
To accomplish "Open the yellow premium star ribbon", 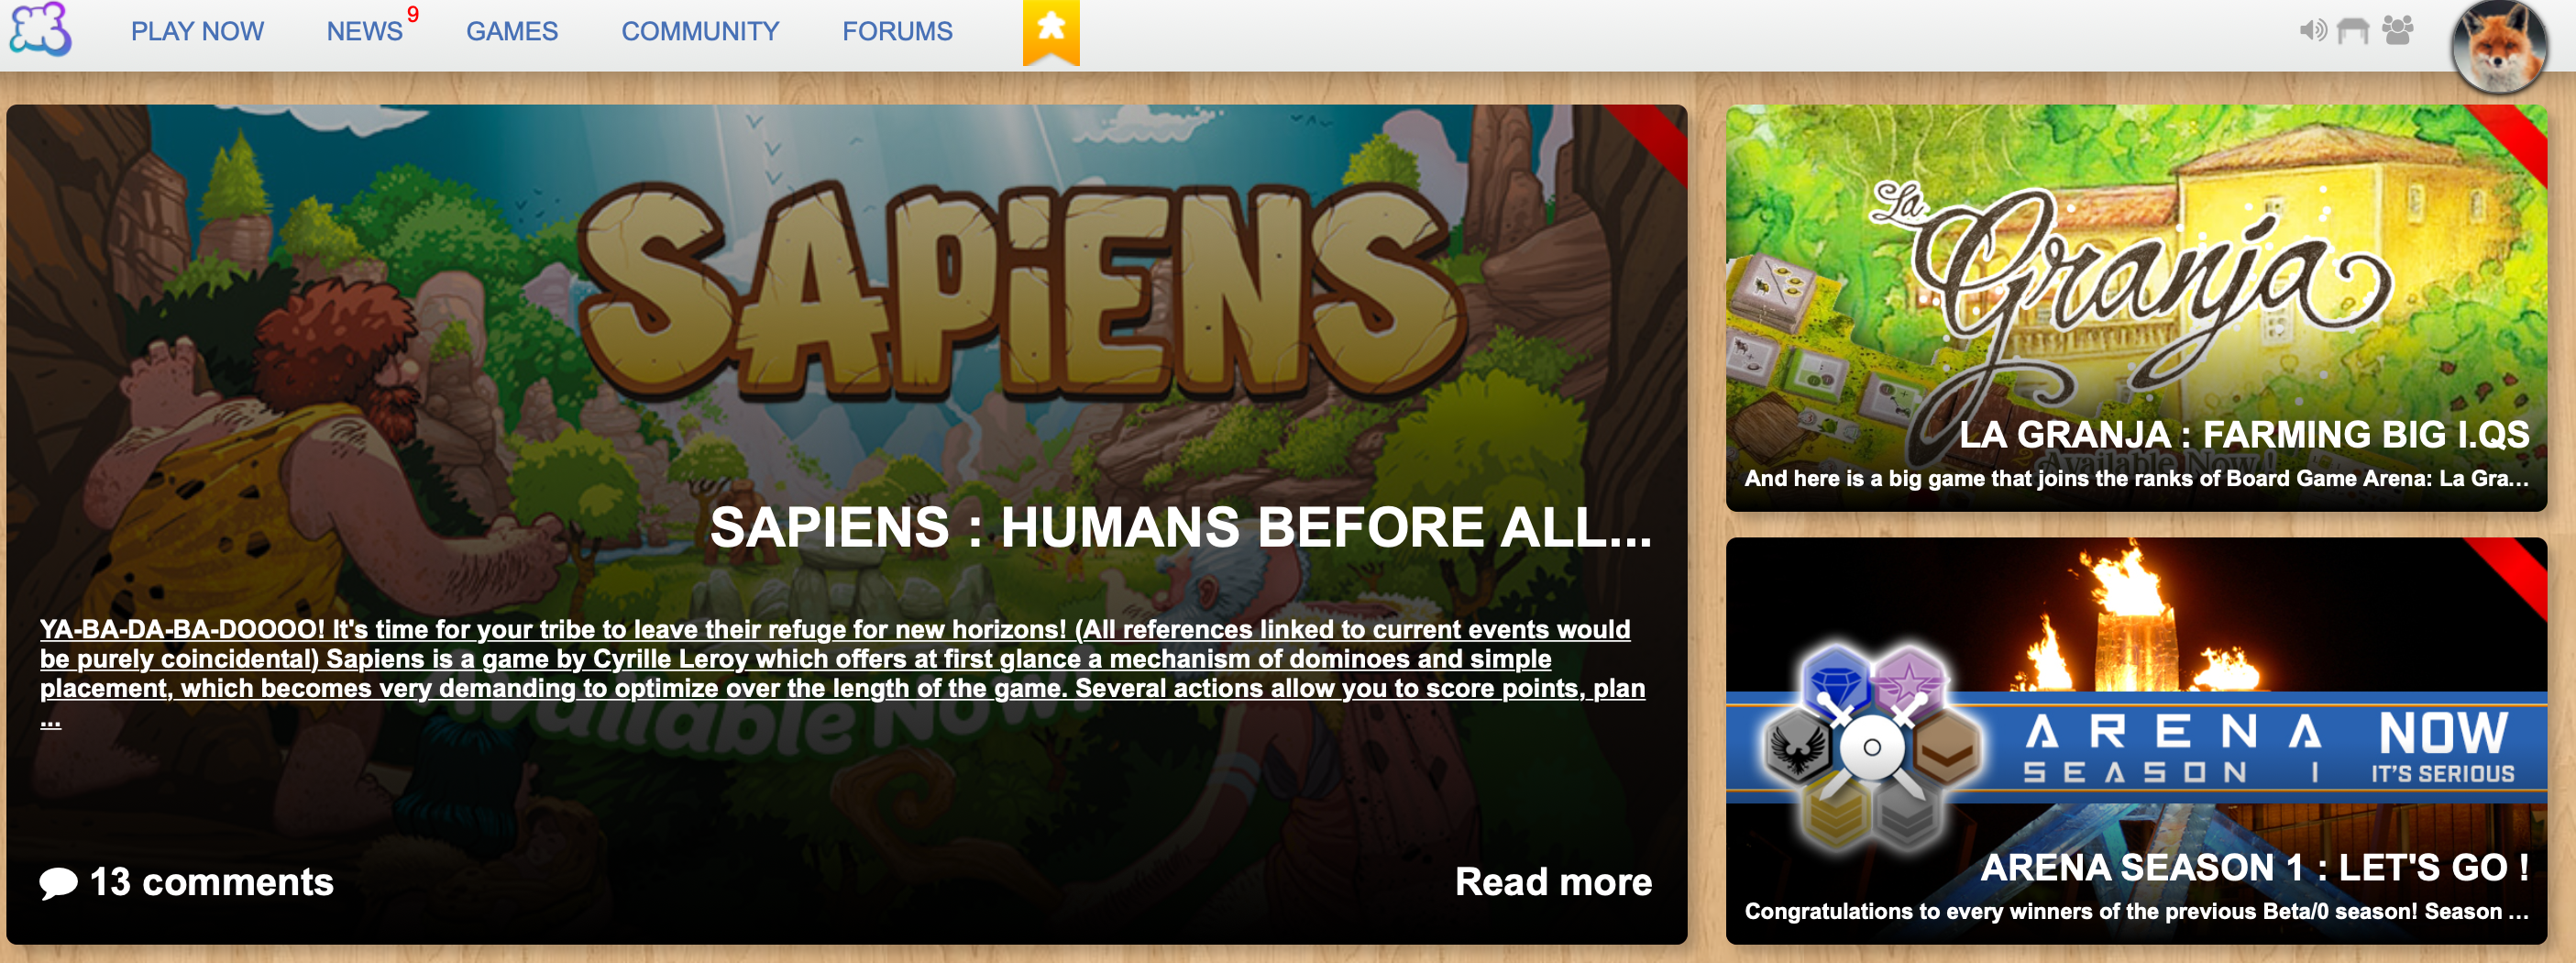I will [1051, 32].
